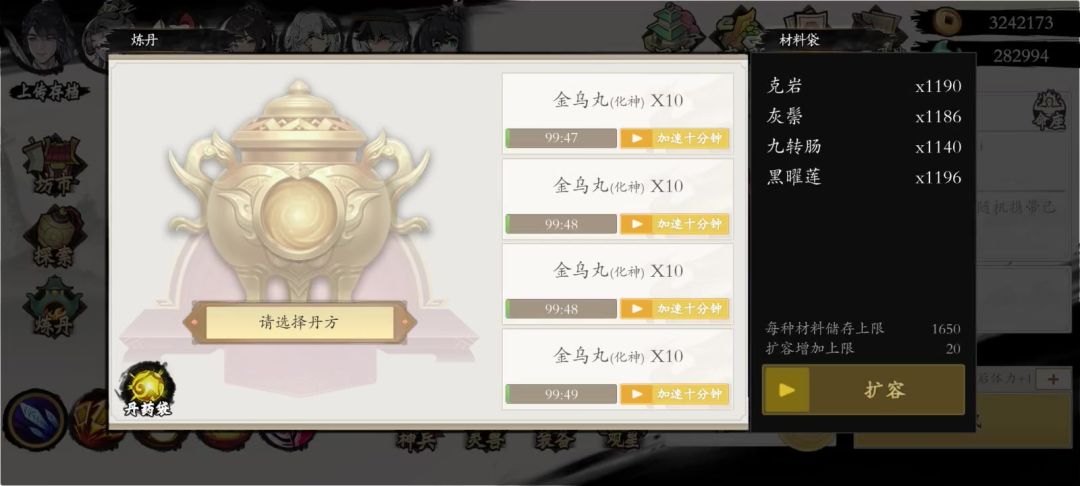Image resolution: width=1080 pixels, height=486 pixels.
Task: Click 请选择丹方 to choose a recipe
Action: tap(299, 323)
